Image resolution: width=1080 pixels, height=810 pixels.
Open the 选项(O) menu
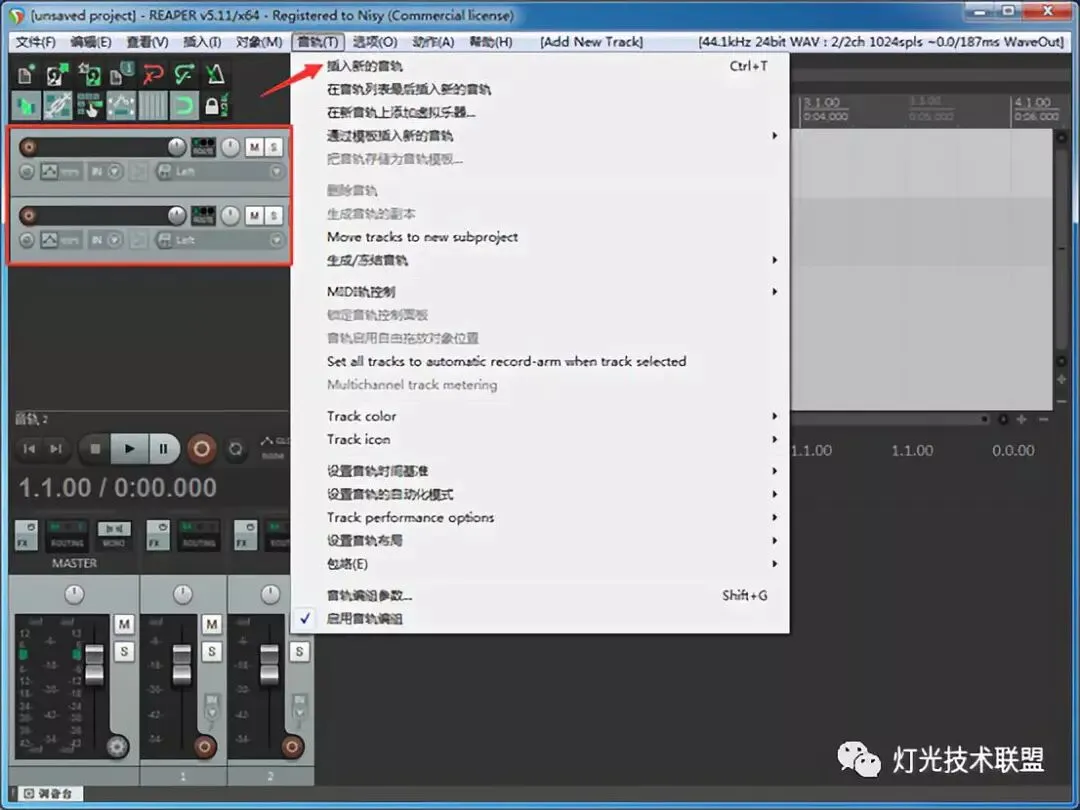375,42
